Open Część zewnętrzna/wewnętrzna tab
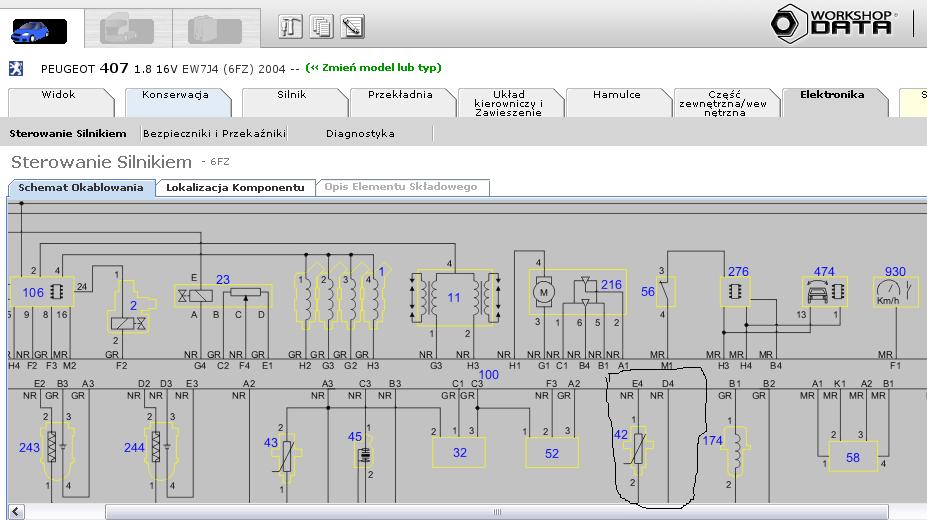This screenshot has width=927, height=520. [725, 103]
